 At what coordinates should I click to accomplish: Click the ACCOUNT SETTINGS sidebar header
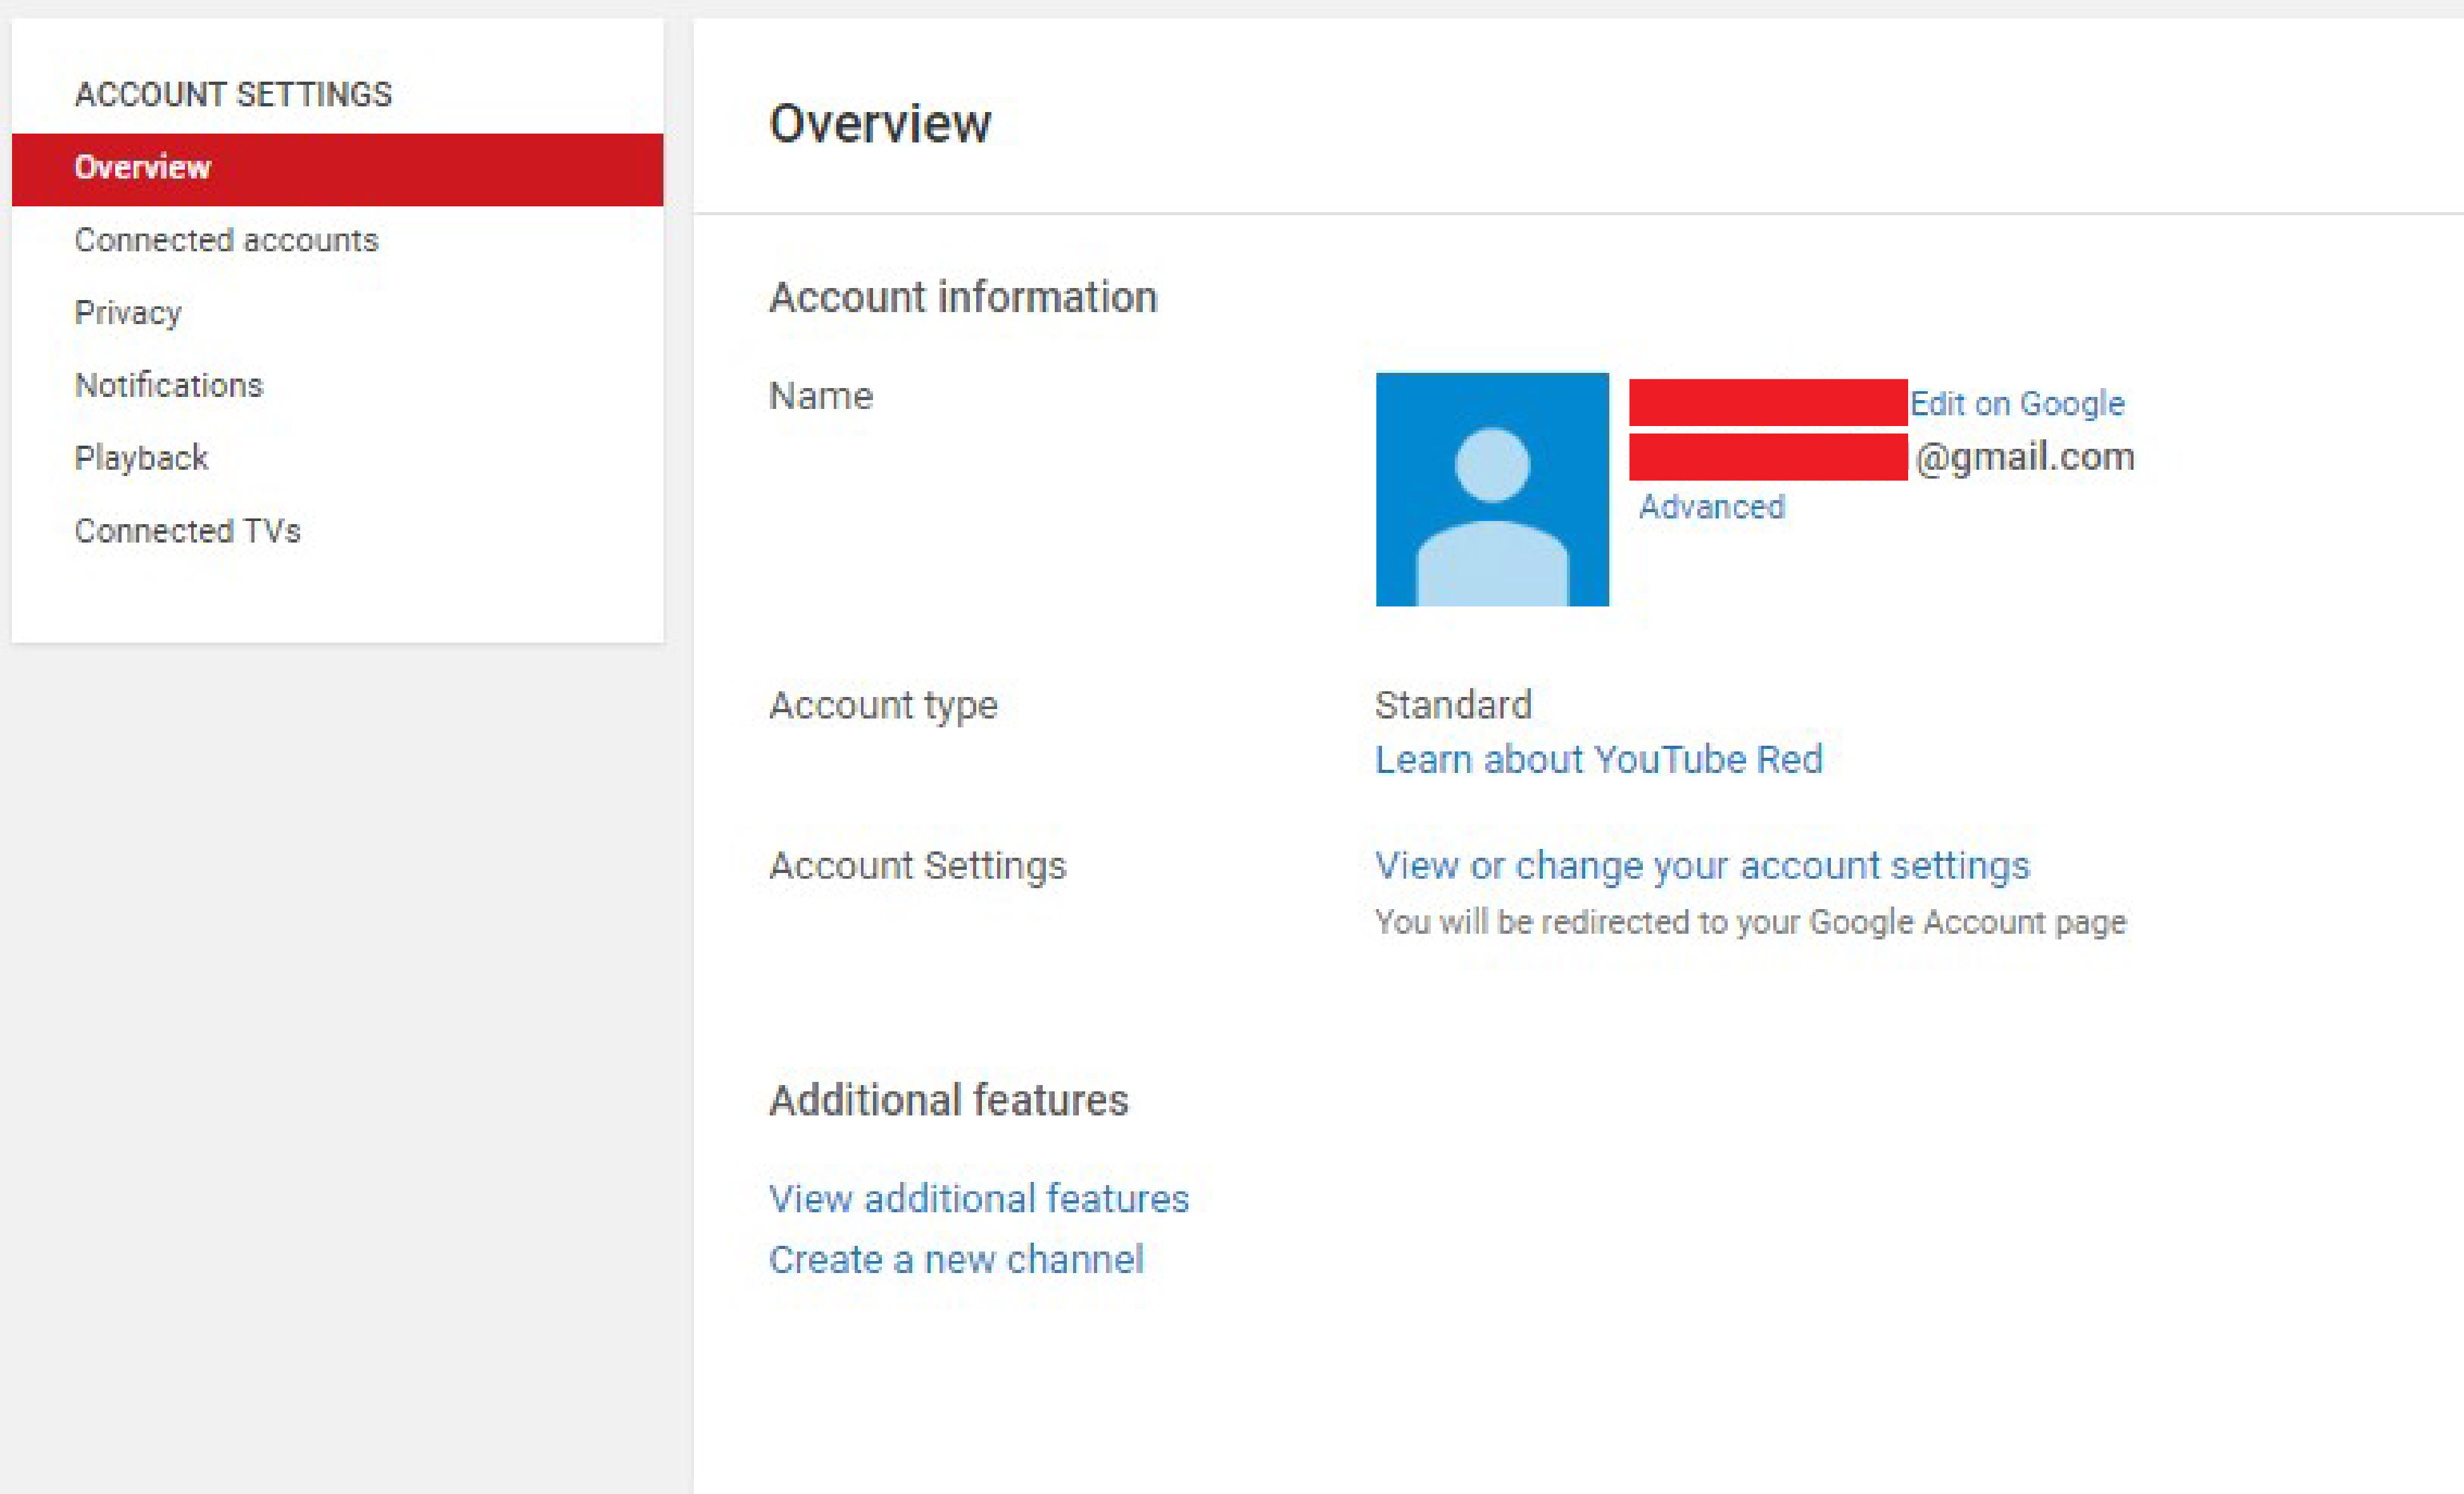click(x=233, y=95)
